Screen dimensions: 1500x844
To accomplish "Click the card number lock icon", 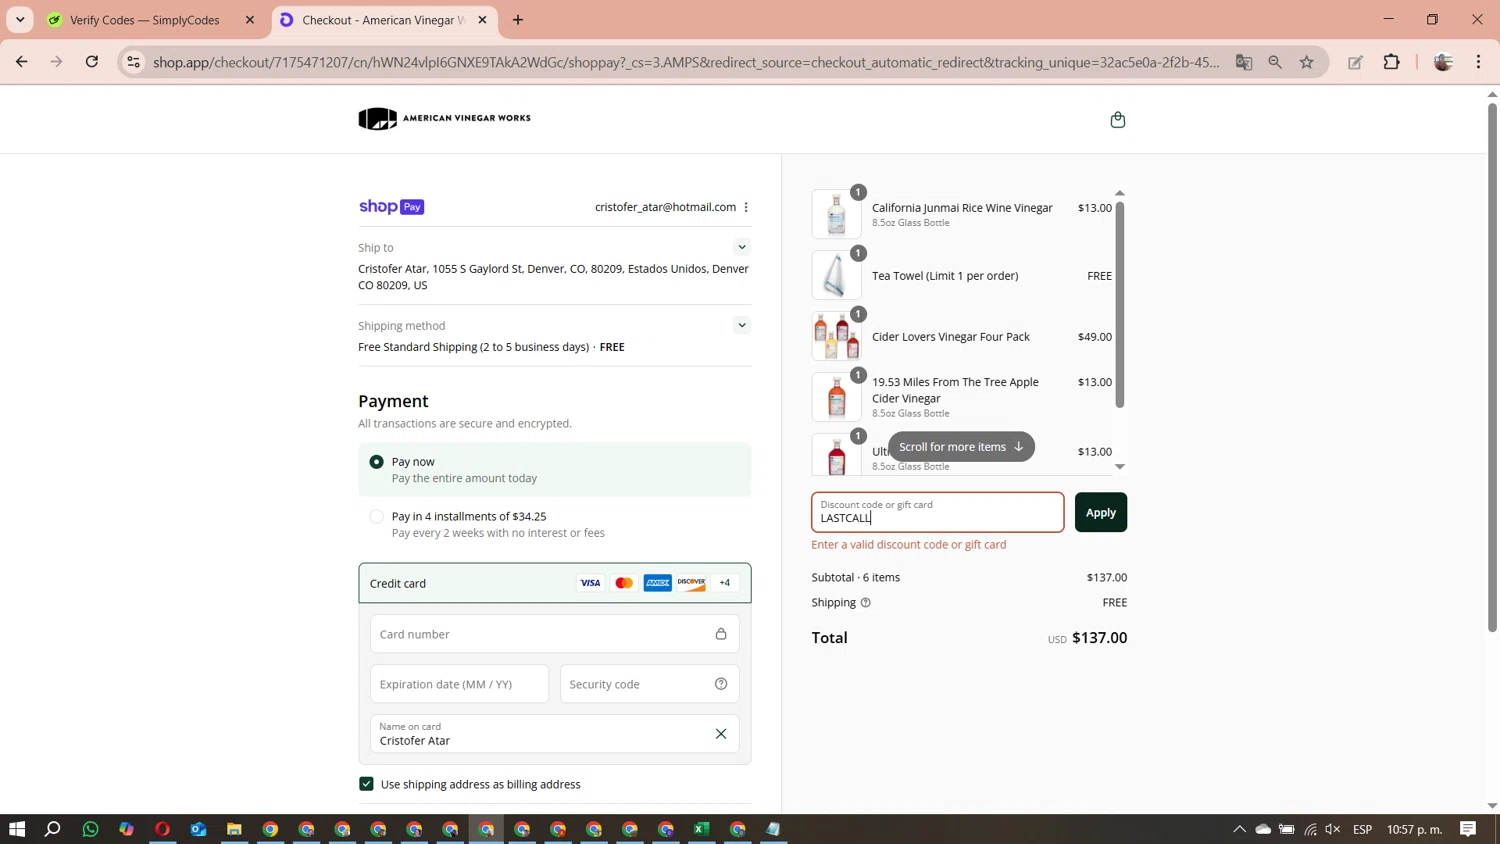I will coord(721,634).
